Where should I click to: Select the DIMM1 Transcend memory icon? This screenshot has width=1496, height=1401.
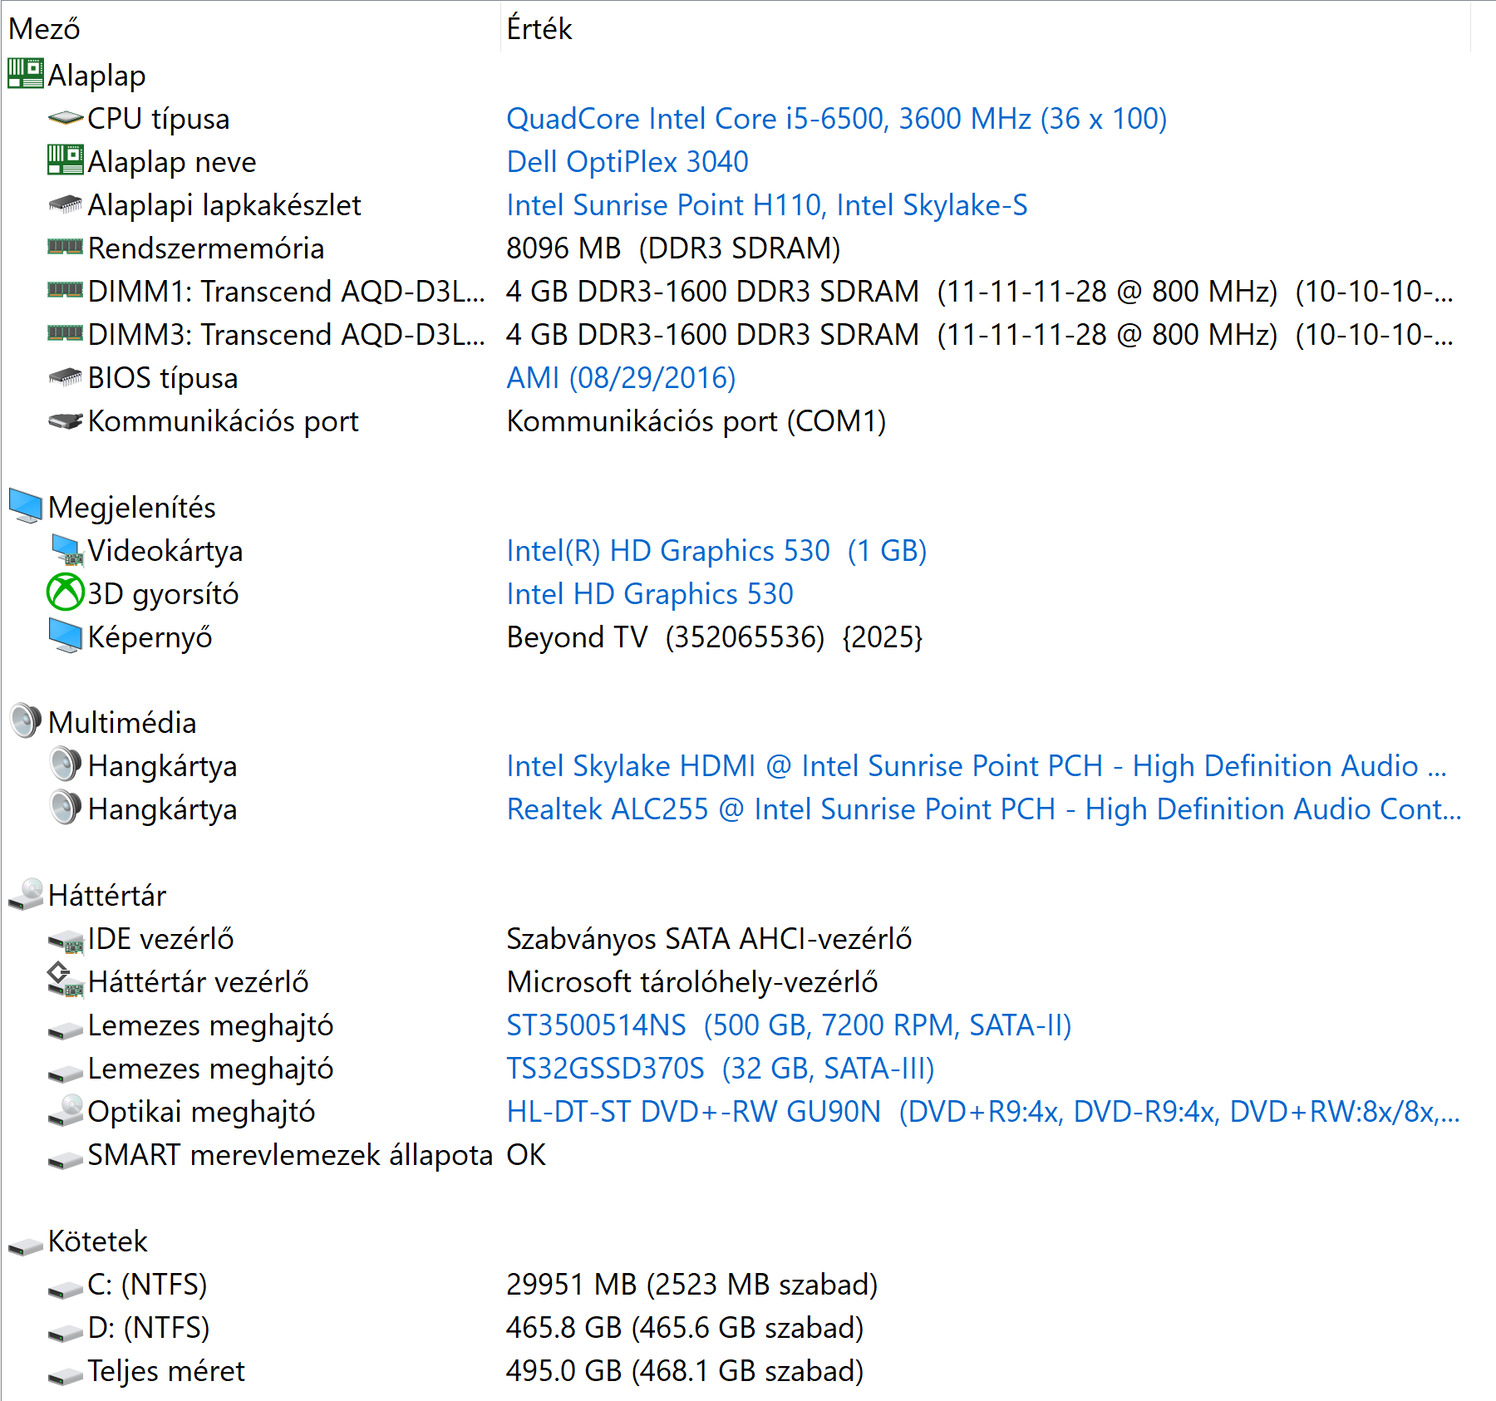pyautogui.click(x=65, y=290)
